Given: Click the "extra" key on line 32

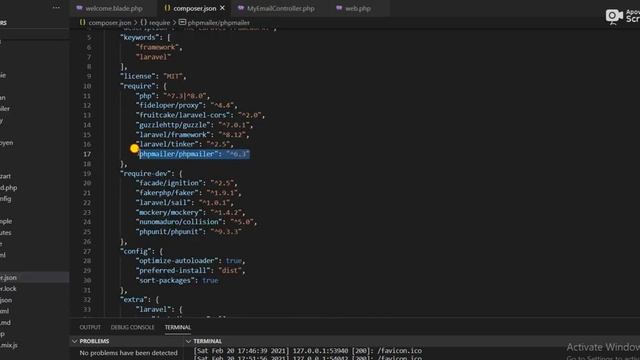Looking at the screenshot, I should click(x=134, y=300).
